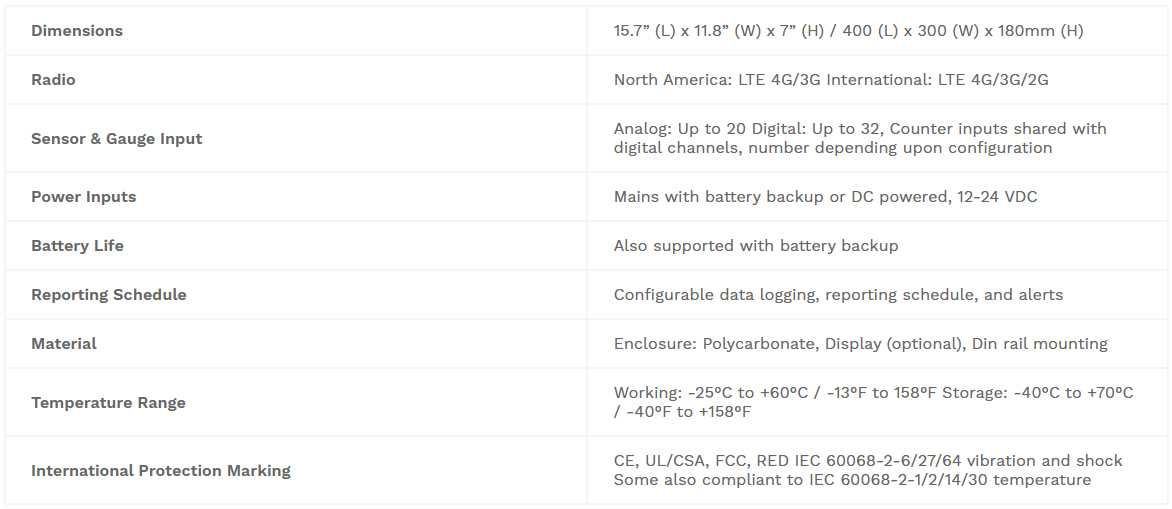The image size is (1172, 509).
Task: Click the Temperature Range label
Action: point(108,403)
